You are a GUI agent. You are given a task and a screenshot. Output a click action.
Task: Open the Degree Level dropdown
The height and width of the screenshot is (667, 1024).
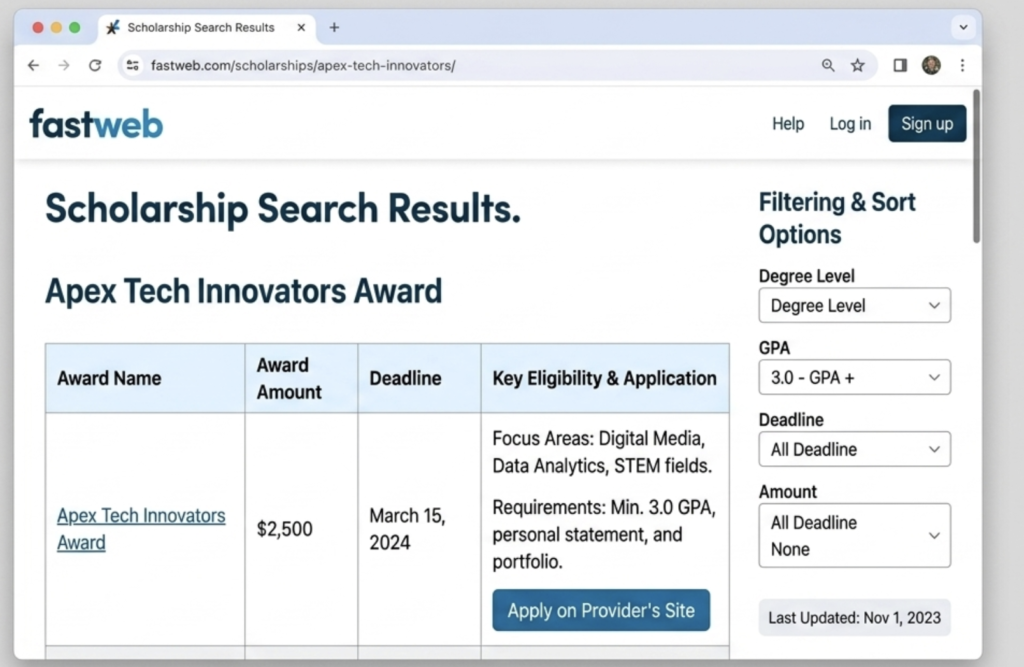854,305
